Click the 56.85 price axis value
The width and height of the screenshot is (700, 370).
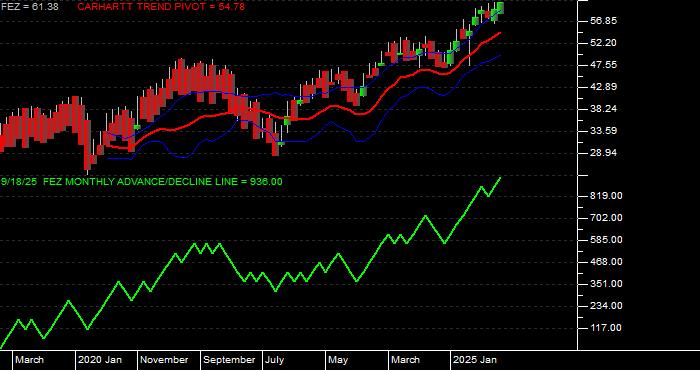[x=604, y=21]
